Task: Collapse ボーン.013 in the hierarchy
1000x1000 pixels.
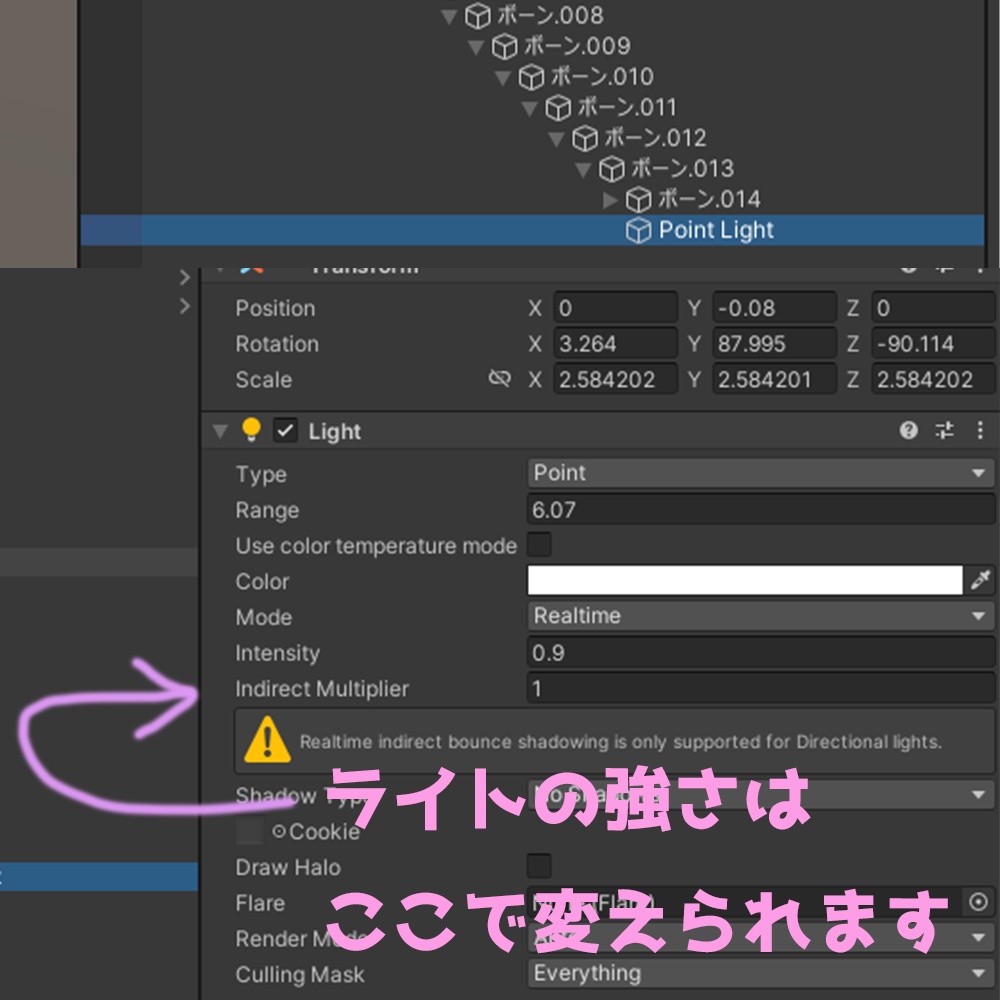Action: tap(583, 168)
